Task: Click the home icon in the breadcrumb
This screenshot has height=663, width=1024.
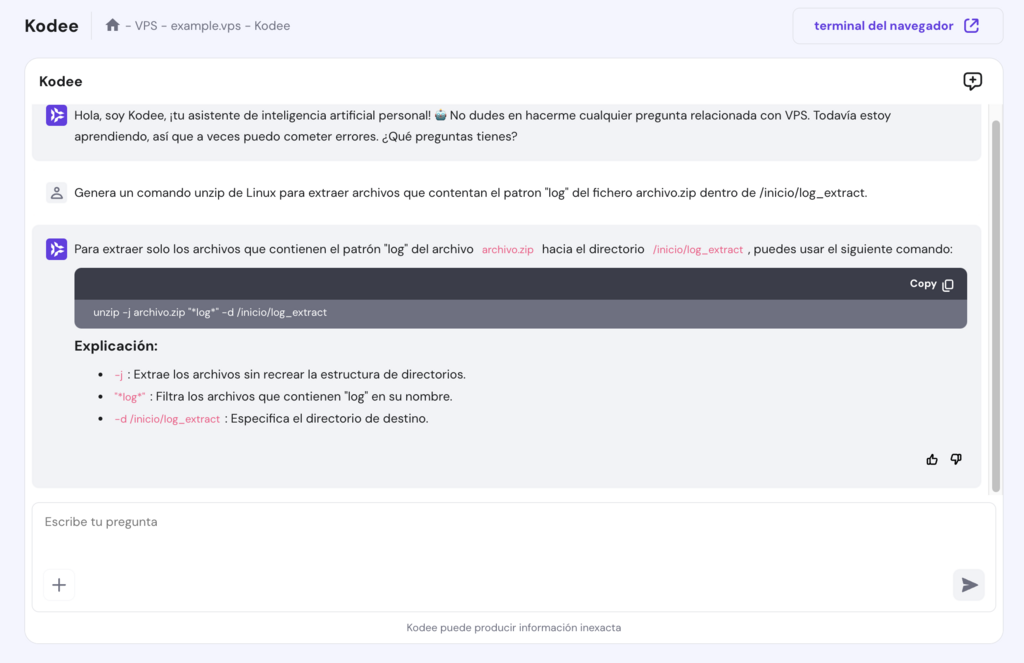Action: pyautogui.click(x=110, y=25)
